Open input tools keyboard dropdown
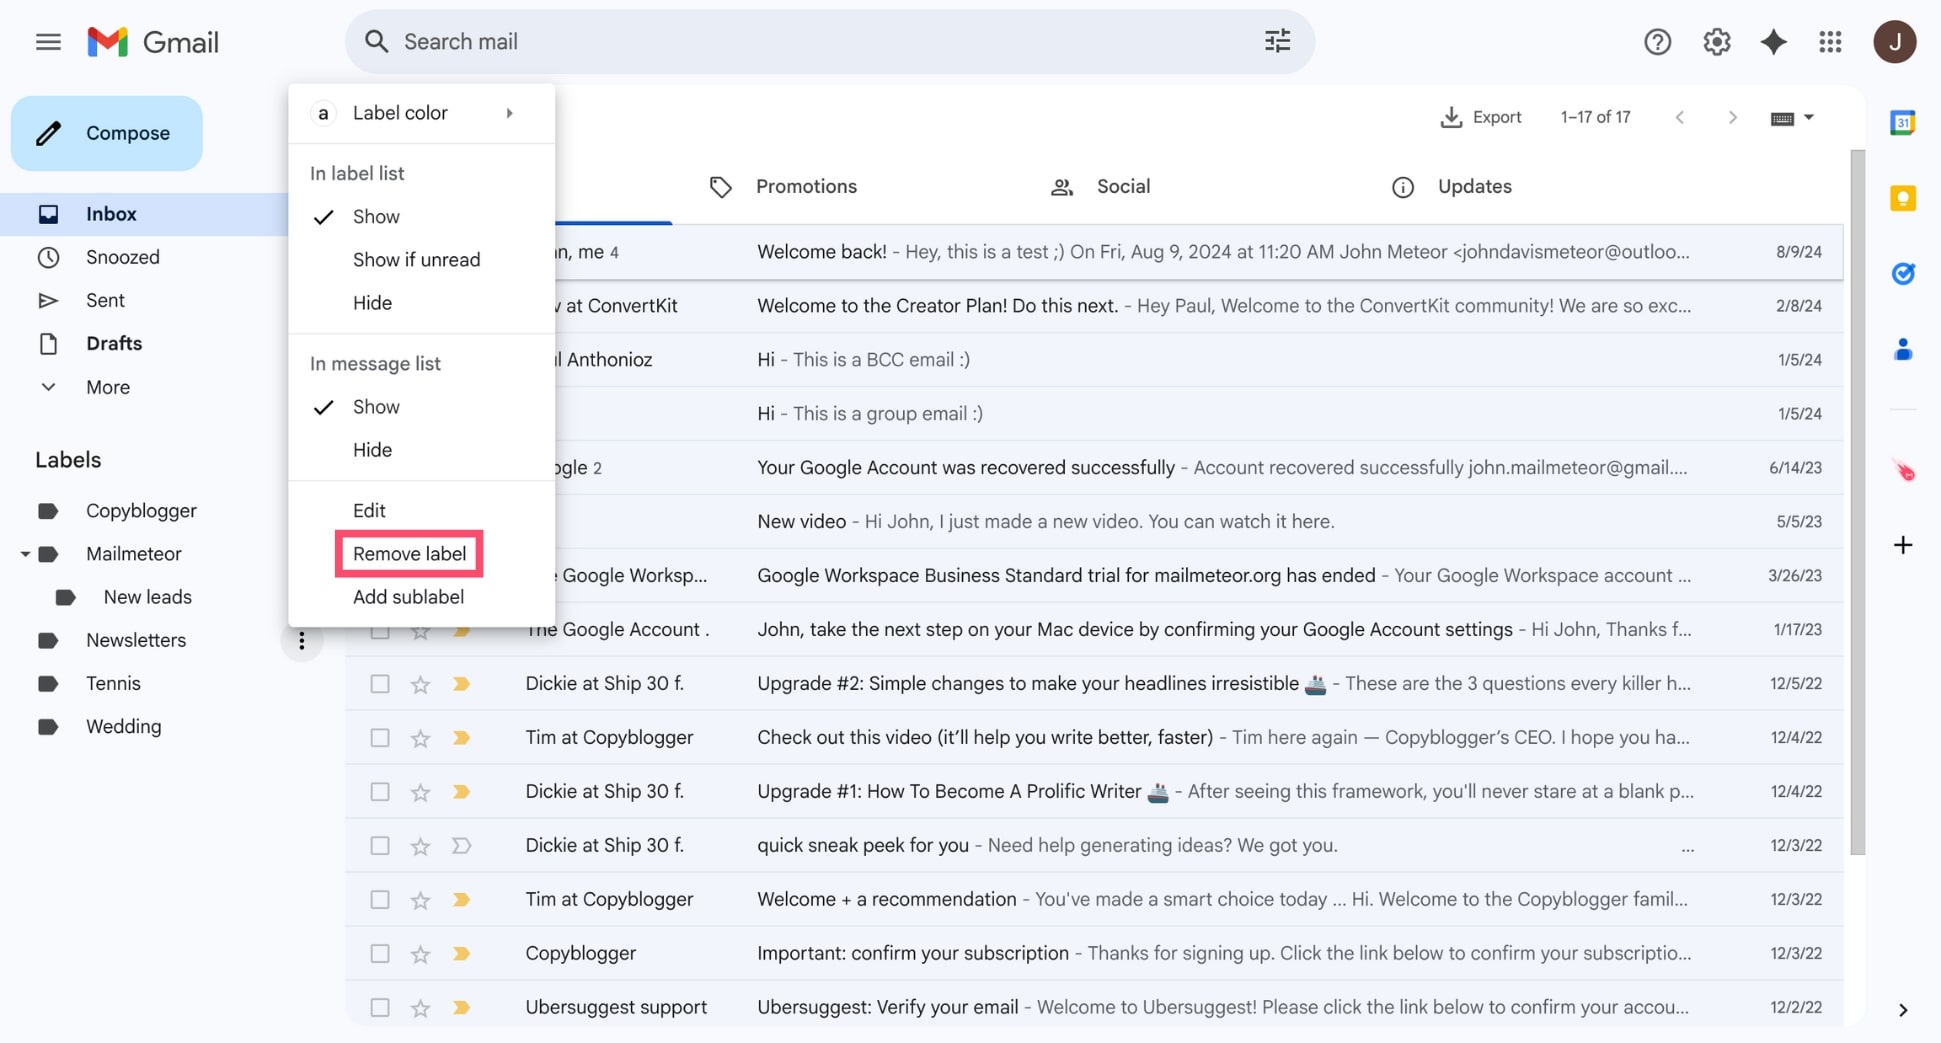The width and height of the screenshot is (1941, 1043). coord(1792,118)
